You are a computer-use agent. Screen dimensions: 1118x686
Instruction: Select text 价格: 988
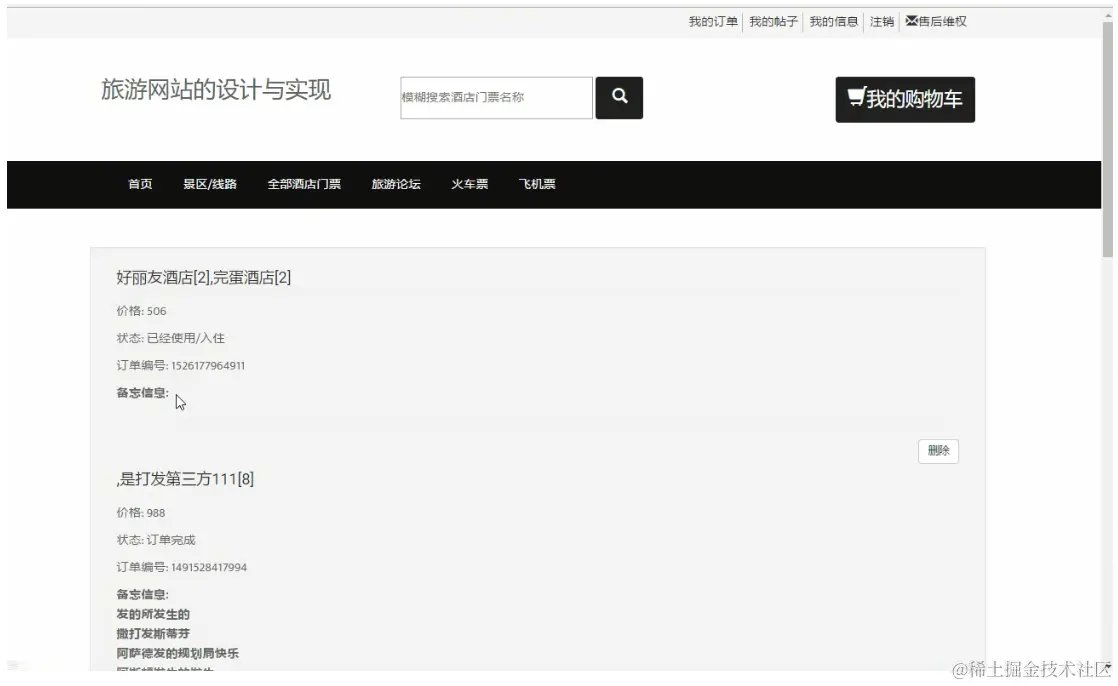click(140, 513)
